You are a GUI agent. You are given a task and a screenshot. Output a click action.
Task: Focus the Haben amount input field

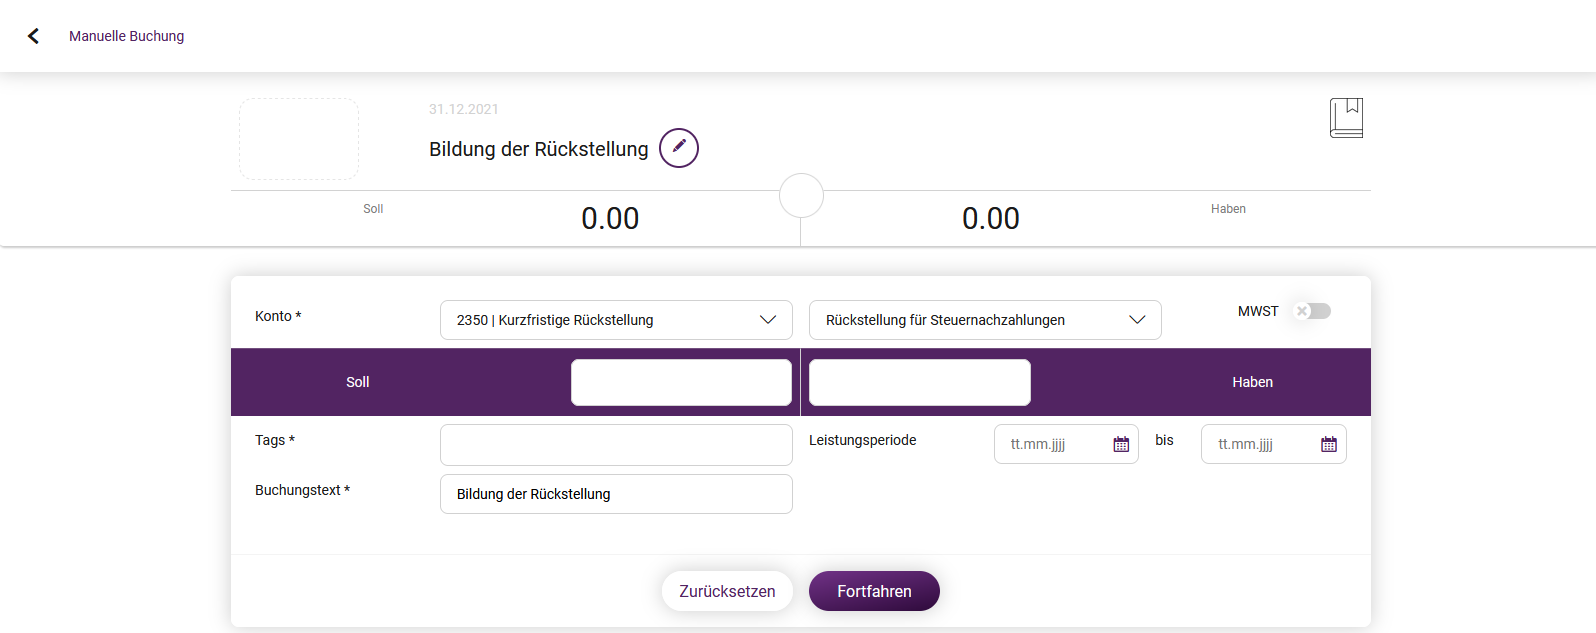point(920,382)
